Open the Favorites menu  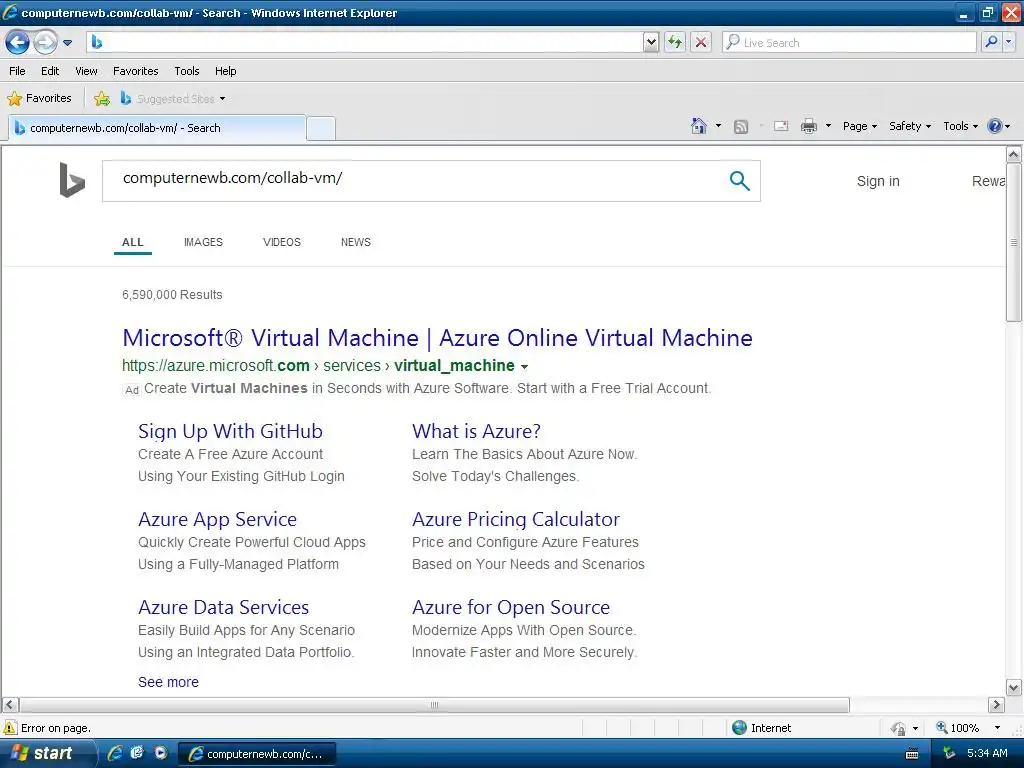135,71
